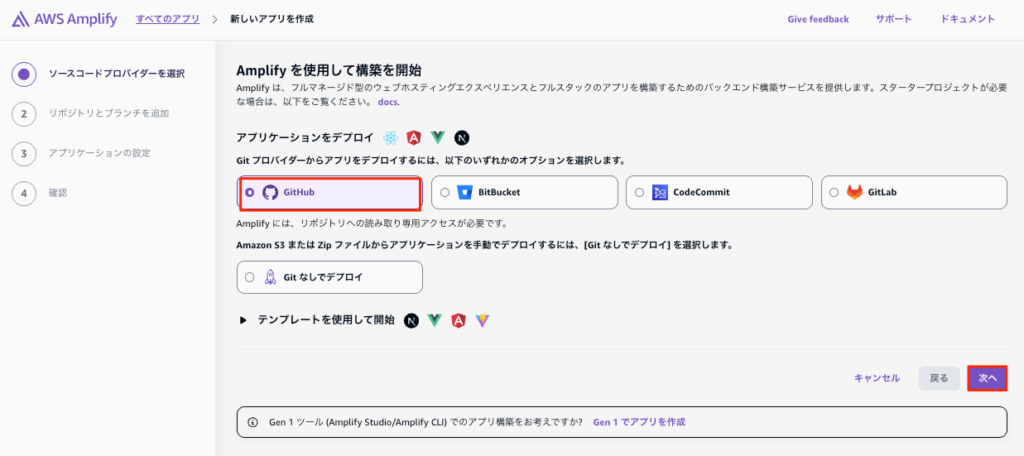
Task: Click the Next.js icon beside テンプレートを使用して開始
Action: pos(411,320)
